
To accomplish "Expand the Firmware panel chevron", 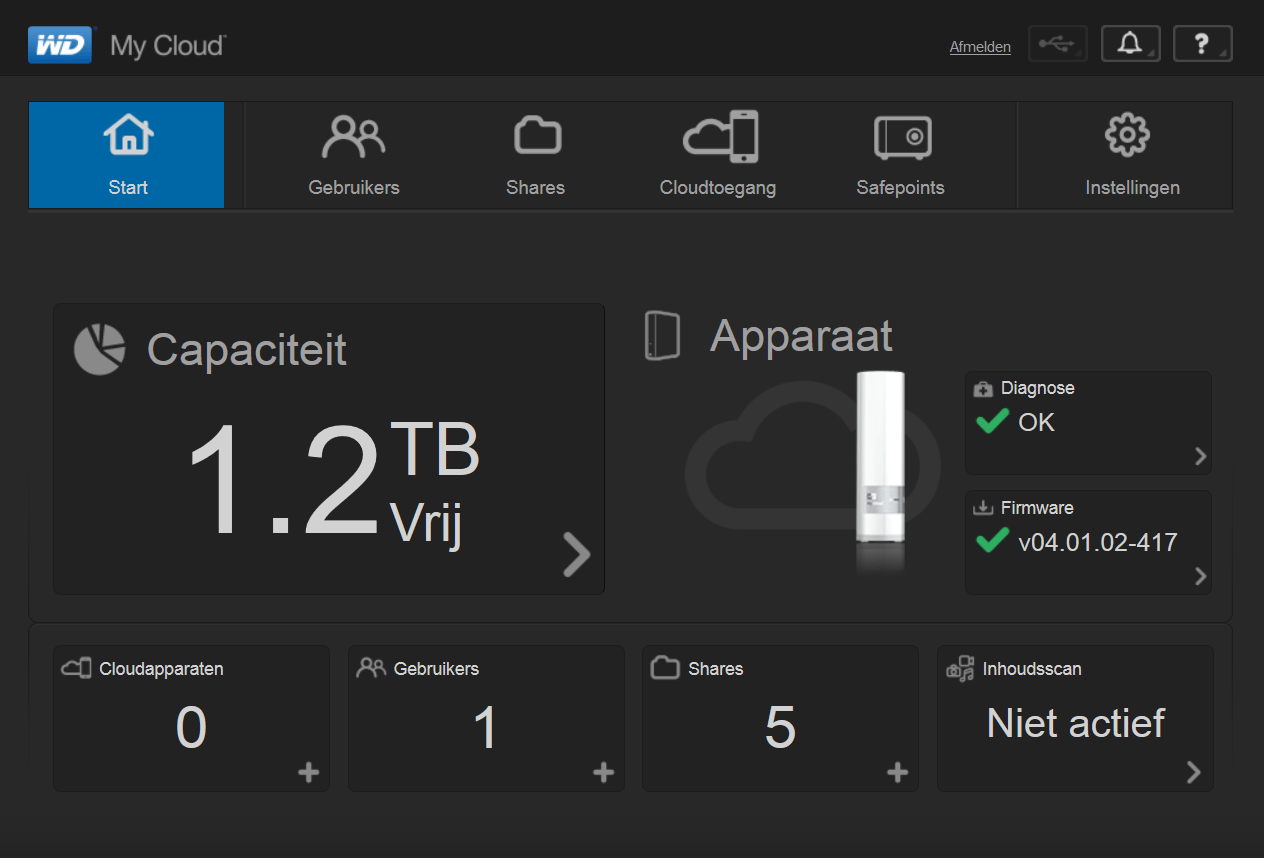I will [x=1200, y=576].
